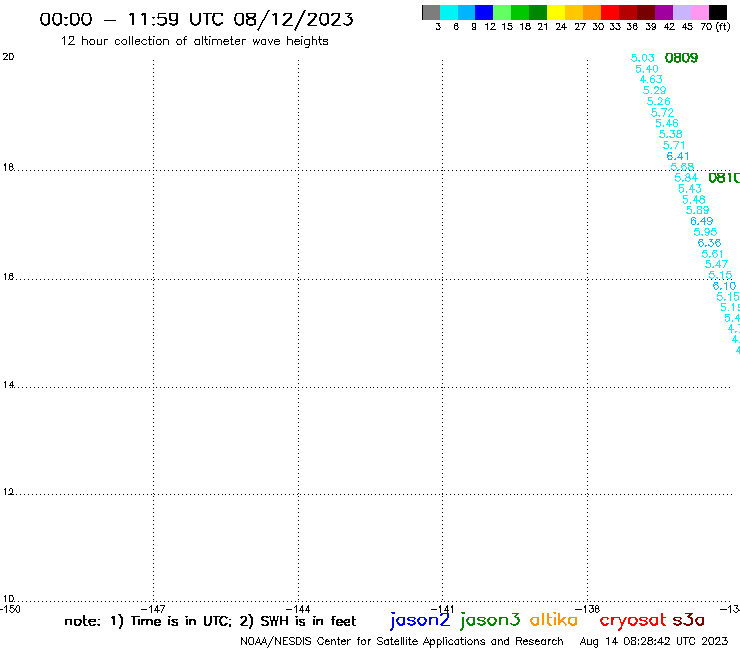Image resolution: width=740 pixels, height=650 pixels.
Task: Click the 5.38 wave height value
Action: (x=671, y=135)
